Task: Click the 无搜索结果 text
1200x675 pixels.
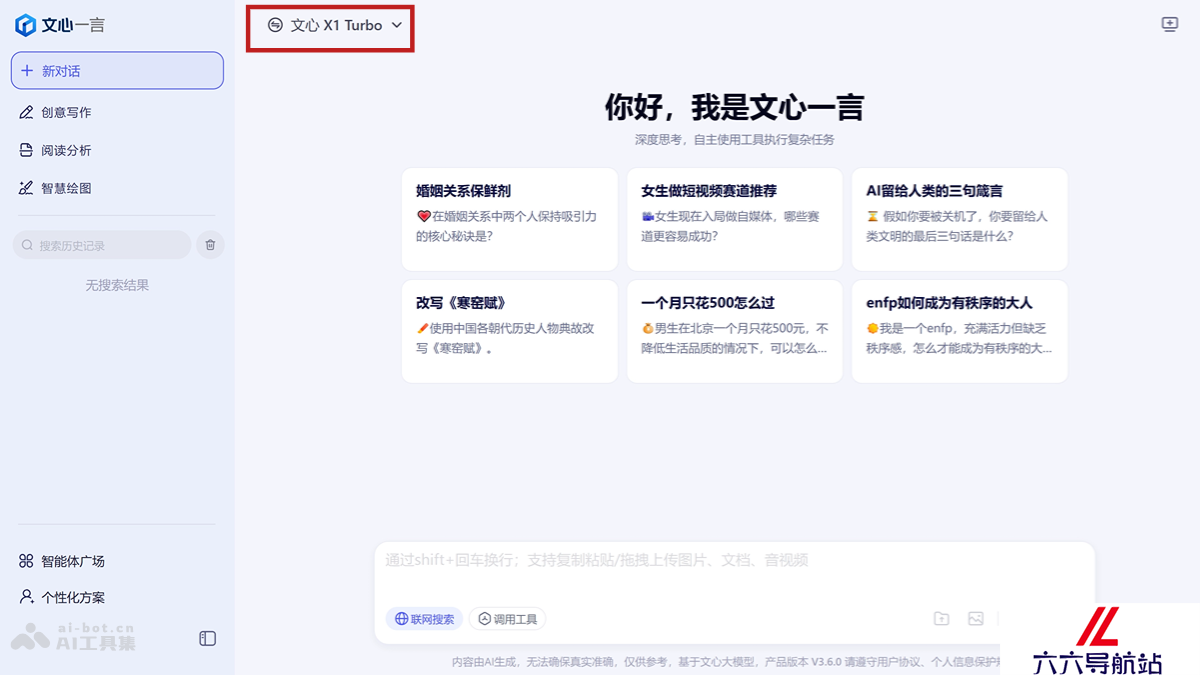Action: [117, 285]
